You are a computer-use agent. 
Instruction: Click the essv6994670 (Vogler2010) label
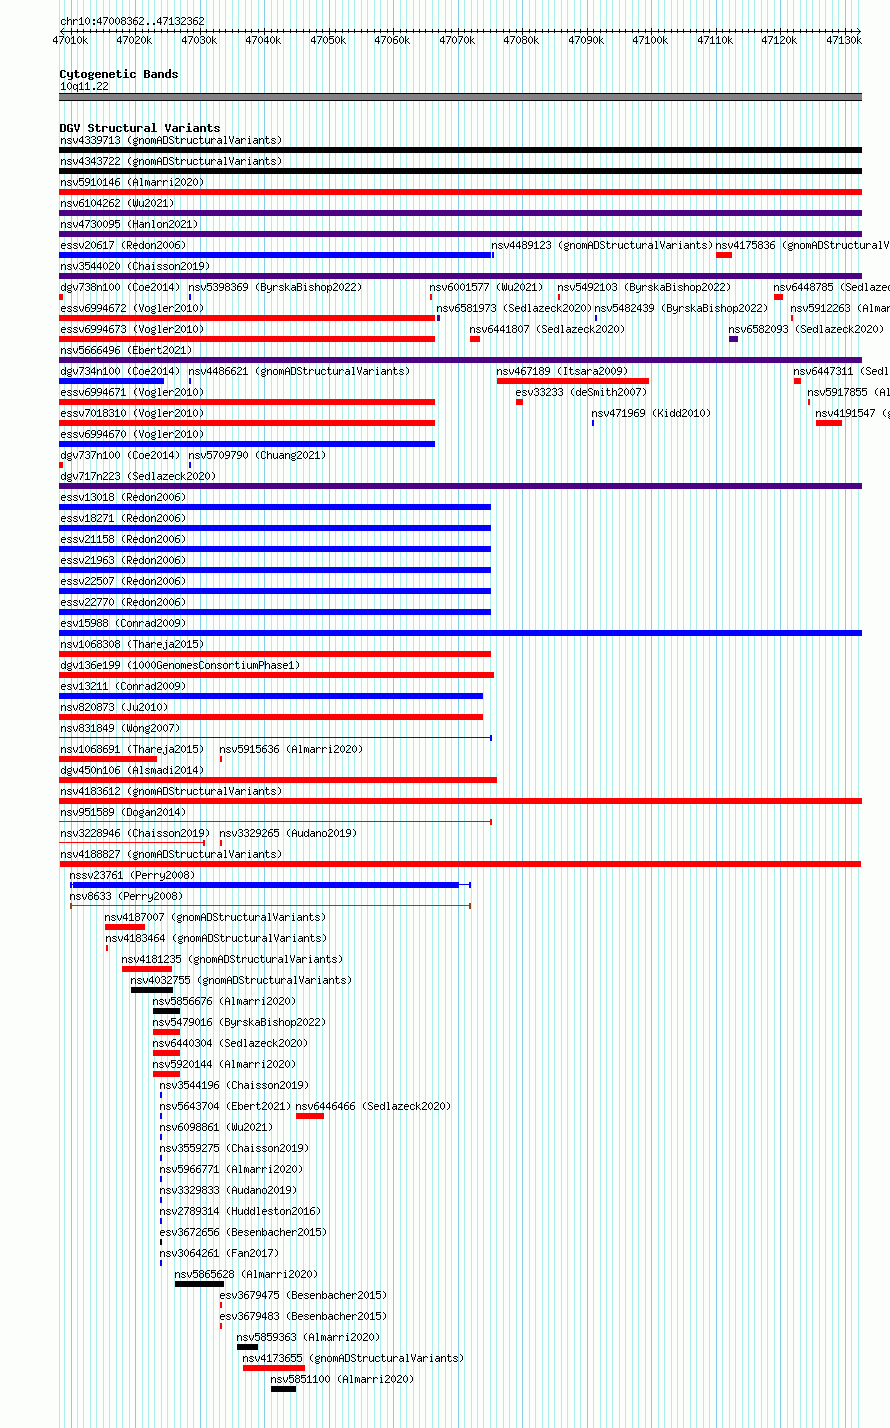132,434
